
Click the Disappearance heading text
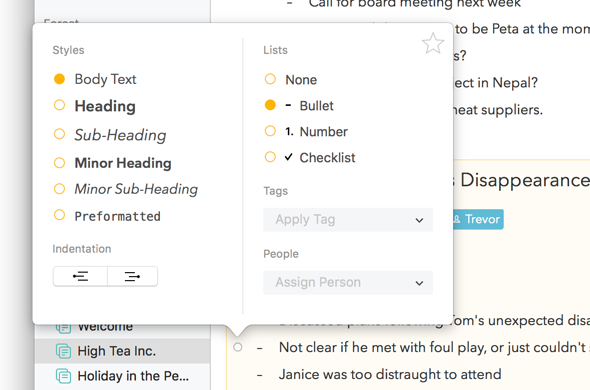525,180
